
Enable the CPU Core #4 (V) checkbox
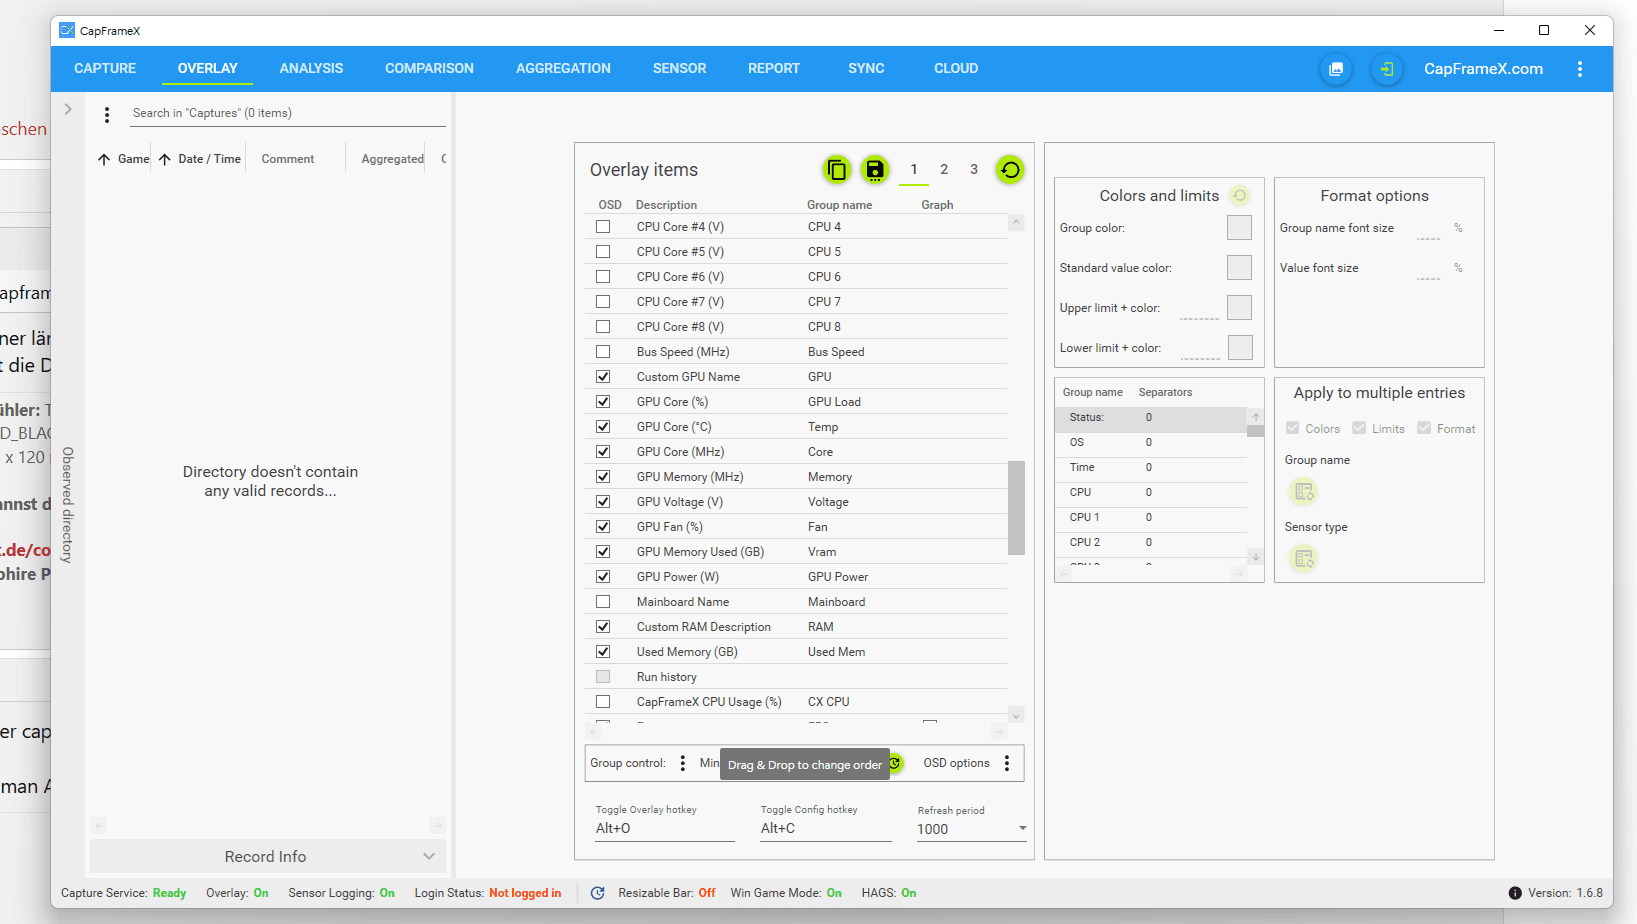click(603, 227)
